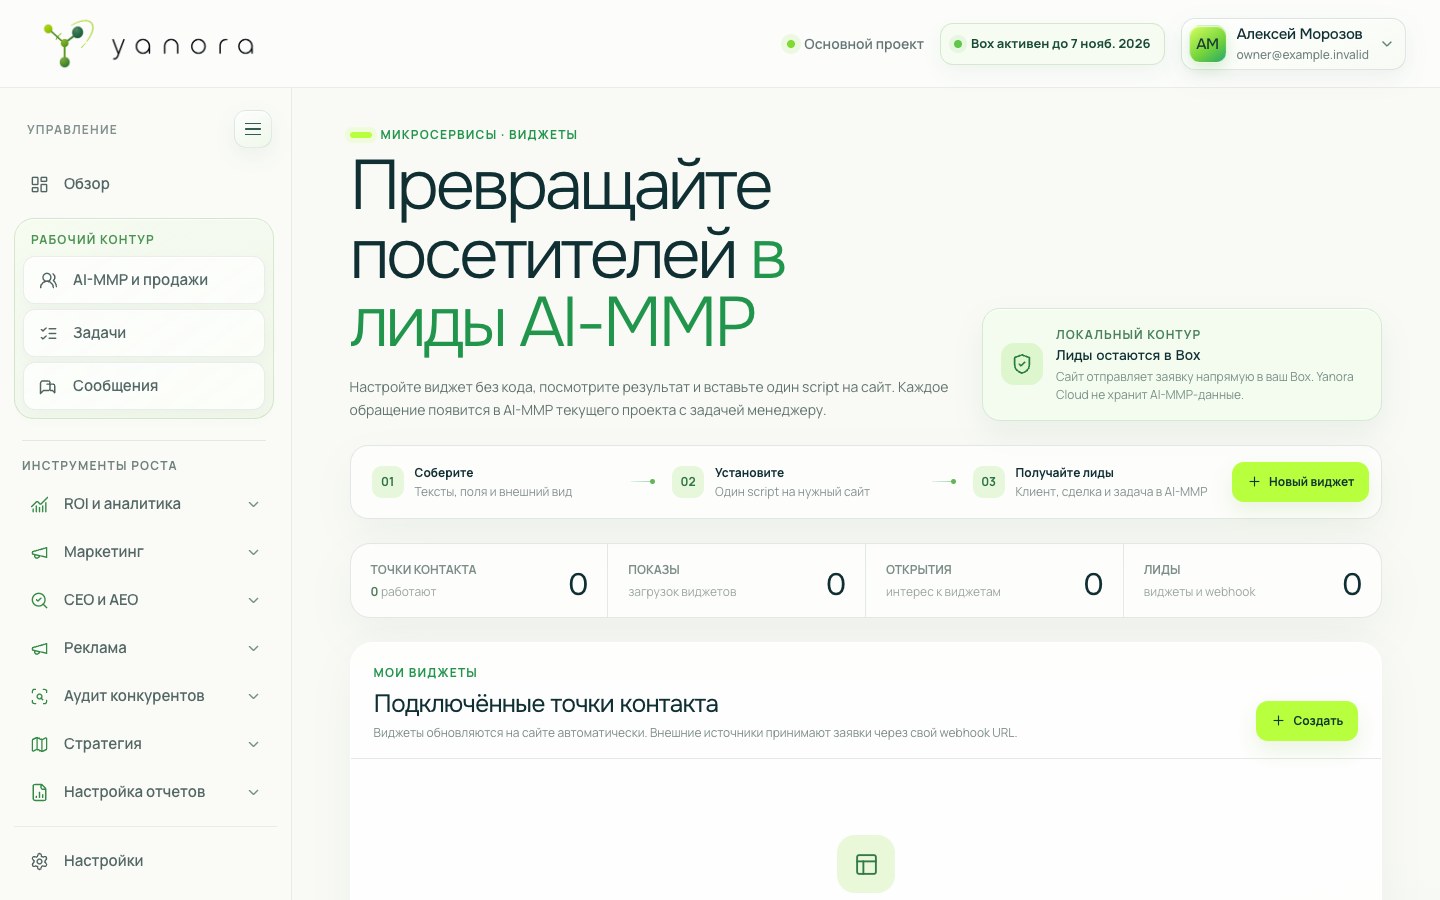Click the Обзор grid icon
Image resolution: width=1440 pixels, height=900 pixels.
coord(40,184)
